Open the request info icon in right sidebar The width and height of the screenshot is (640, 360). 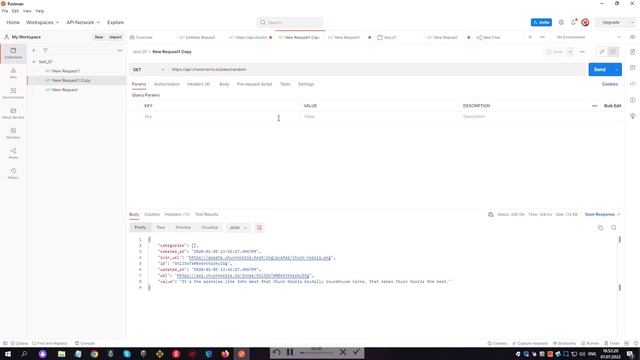pos(632,100)
